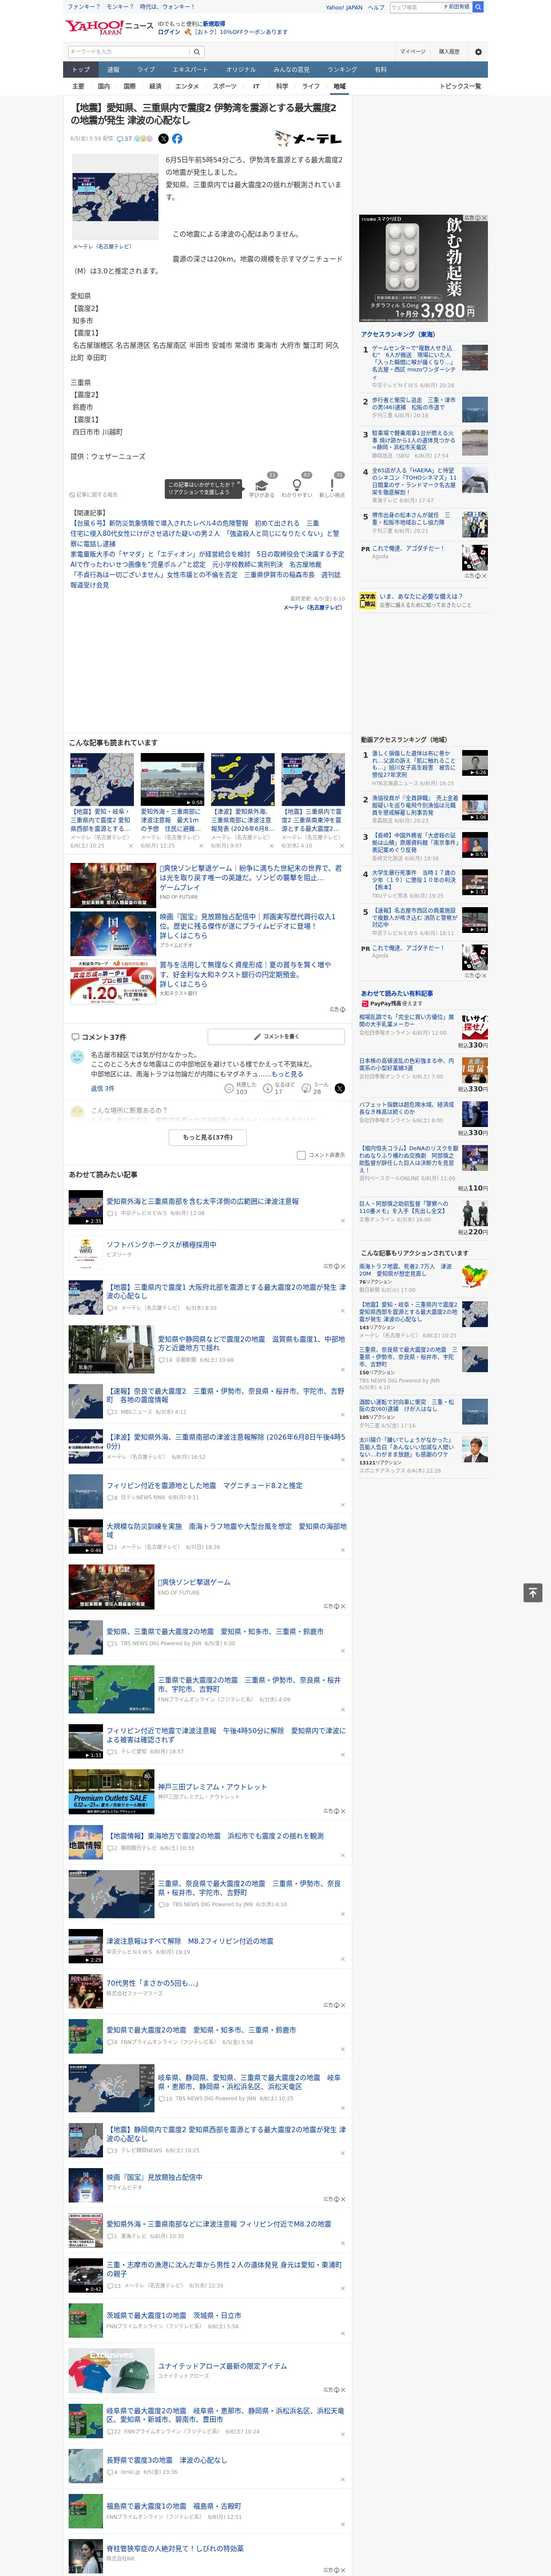Click the ウェブ検索 input field
Image resolution: width=551 pixels, height=2576 pixels.
[x=417, y=7]
